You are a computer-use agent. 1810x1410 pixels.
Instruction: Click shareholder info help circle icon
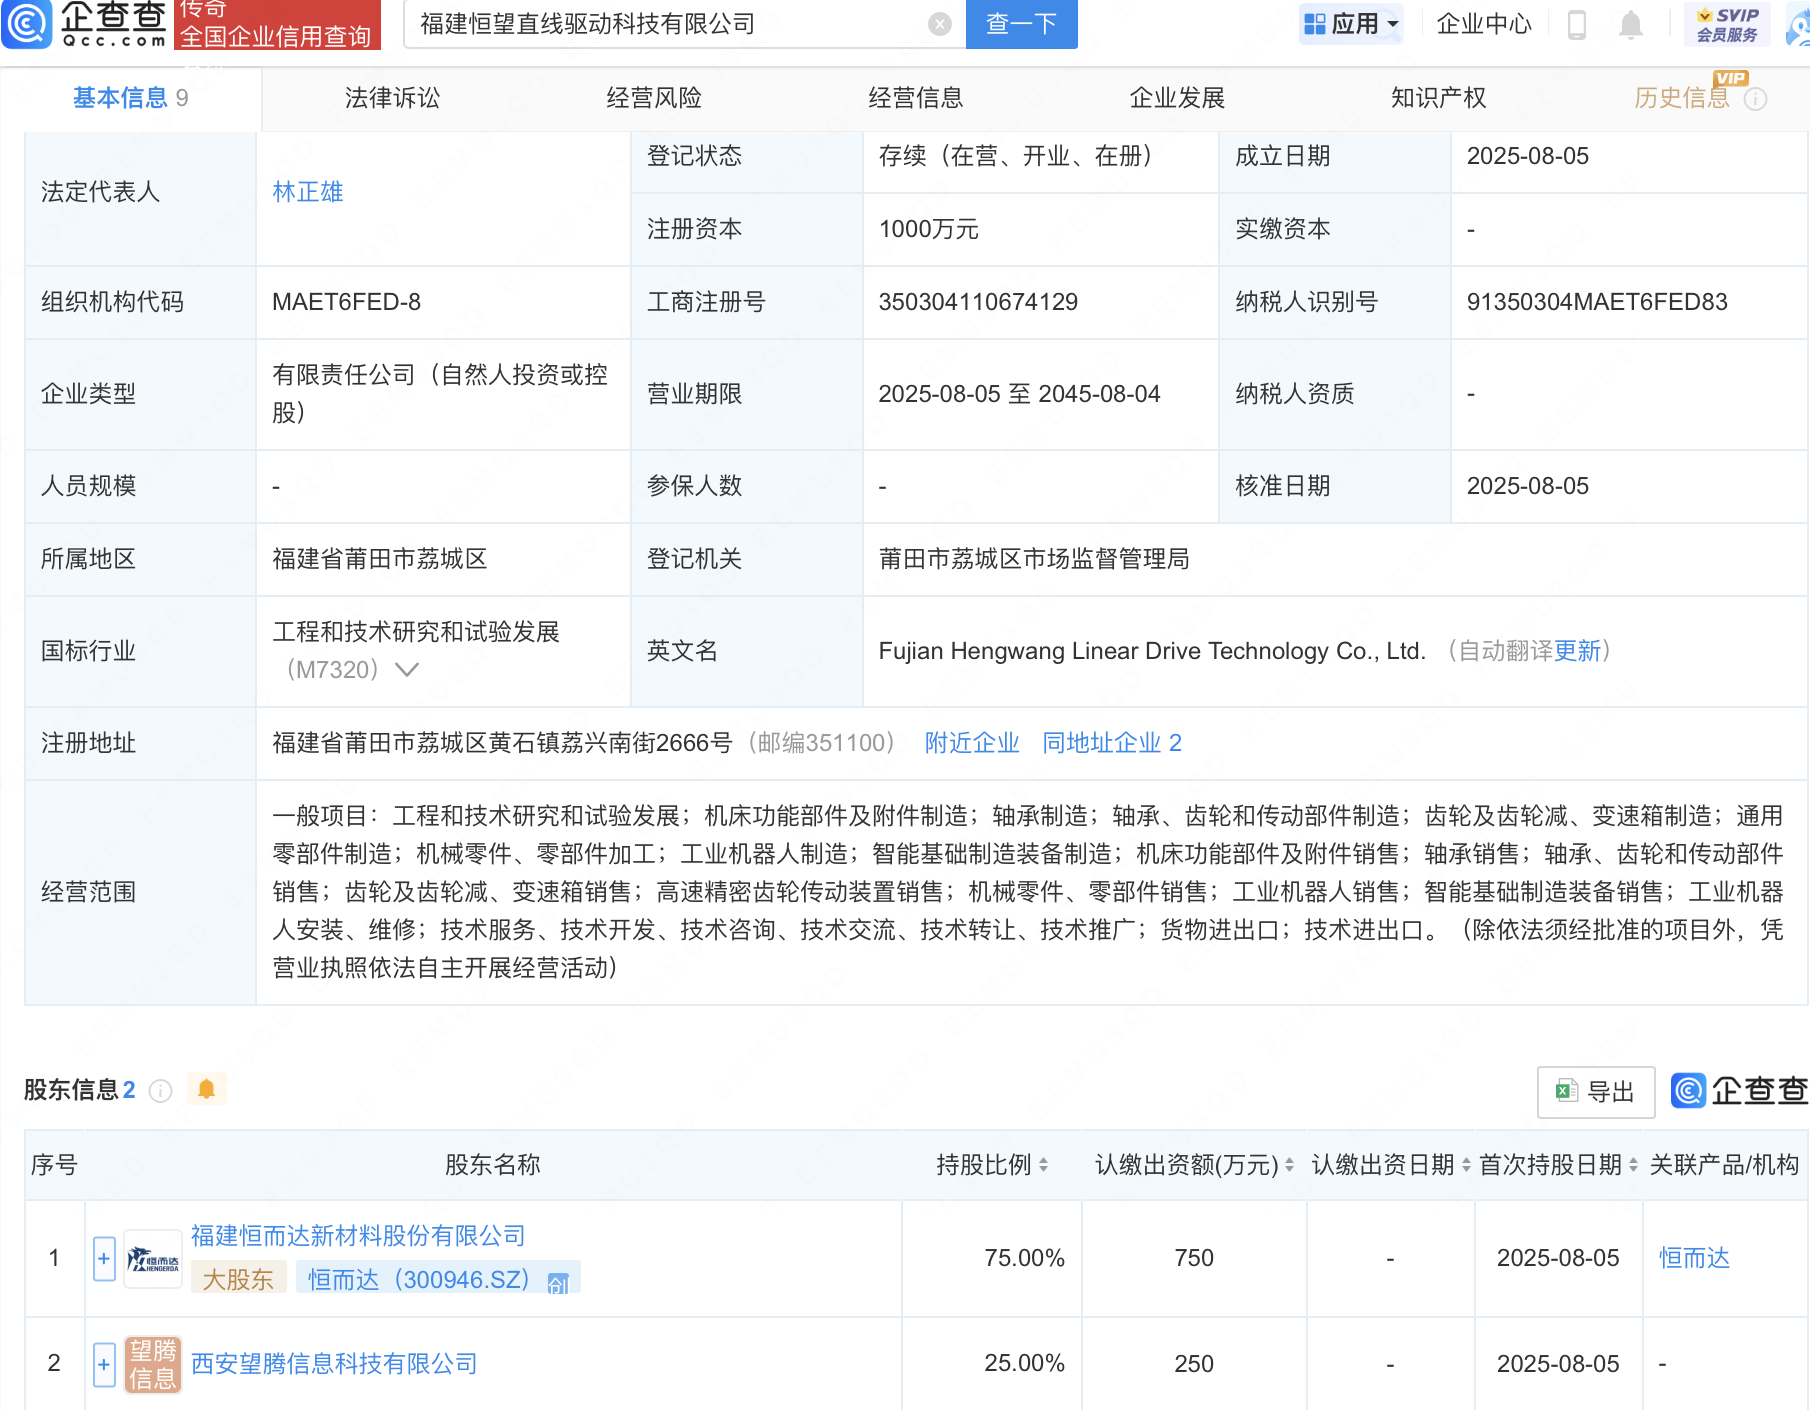point(160,1090)
